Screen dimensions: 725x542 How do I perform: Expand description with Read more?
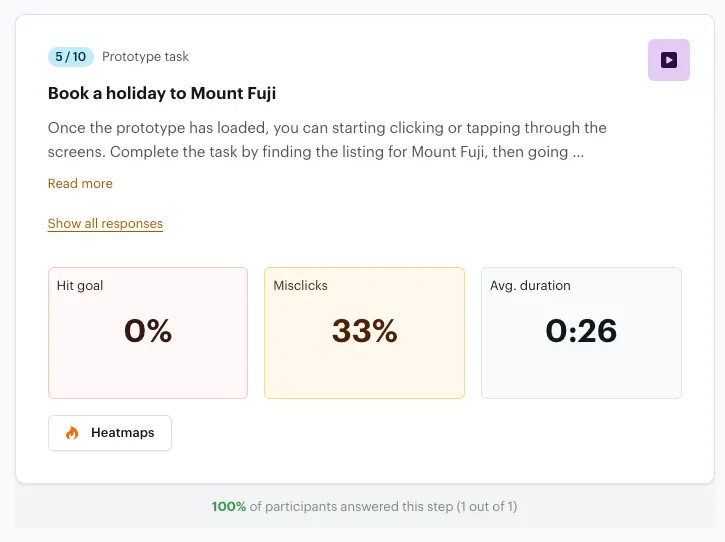click(x=80, y=183)
